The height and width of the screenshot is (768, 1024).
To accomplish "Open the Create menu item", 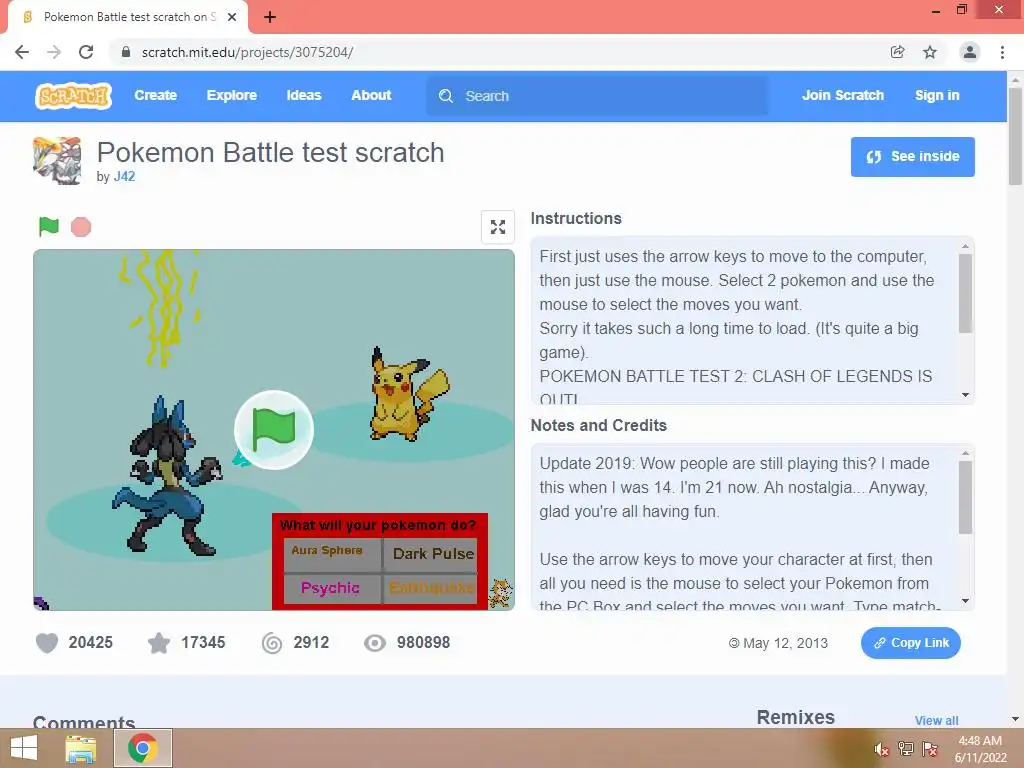I will [155, 95].
